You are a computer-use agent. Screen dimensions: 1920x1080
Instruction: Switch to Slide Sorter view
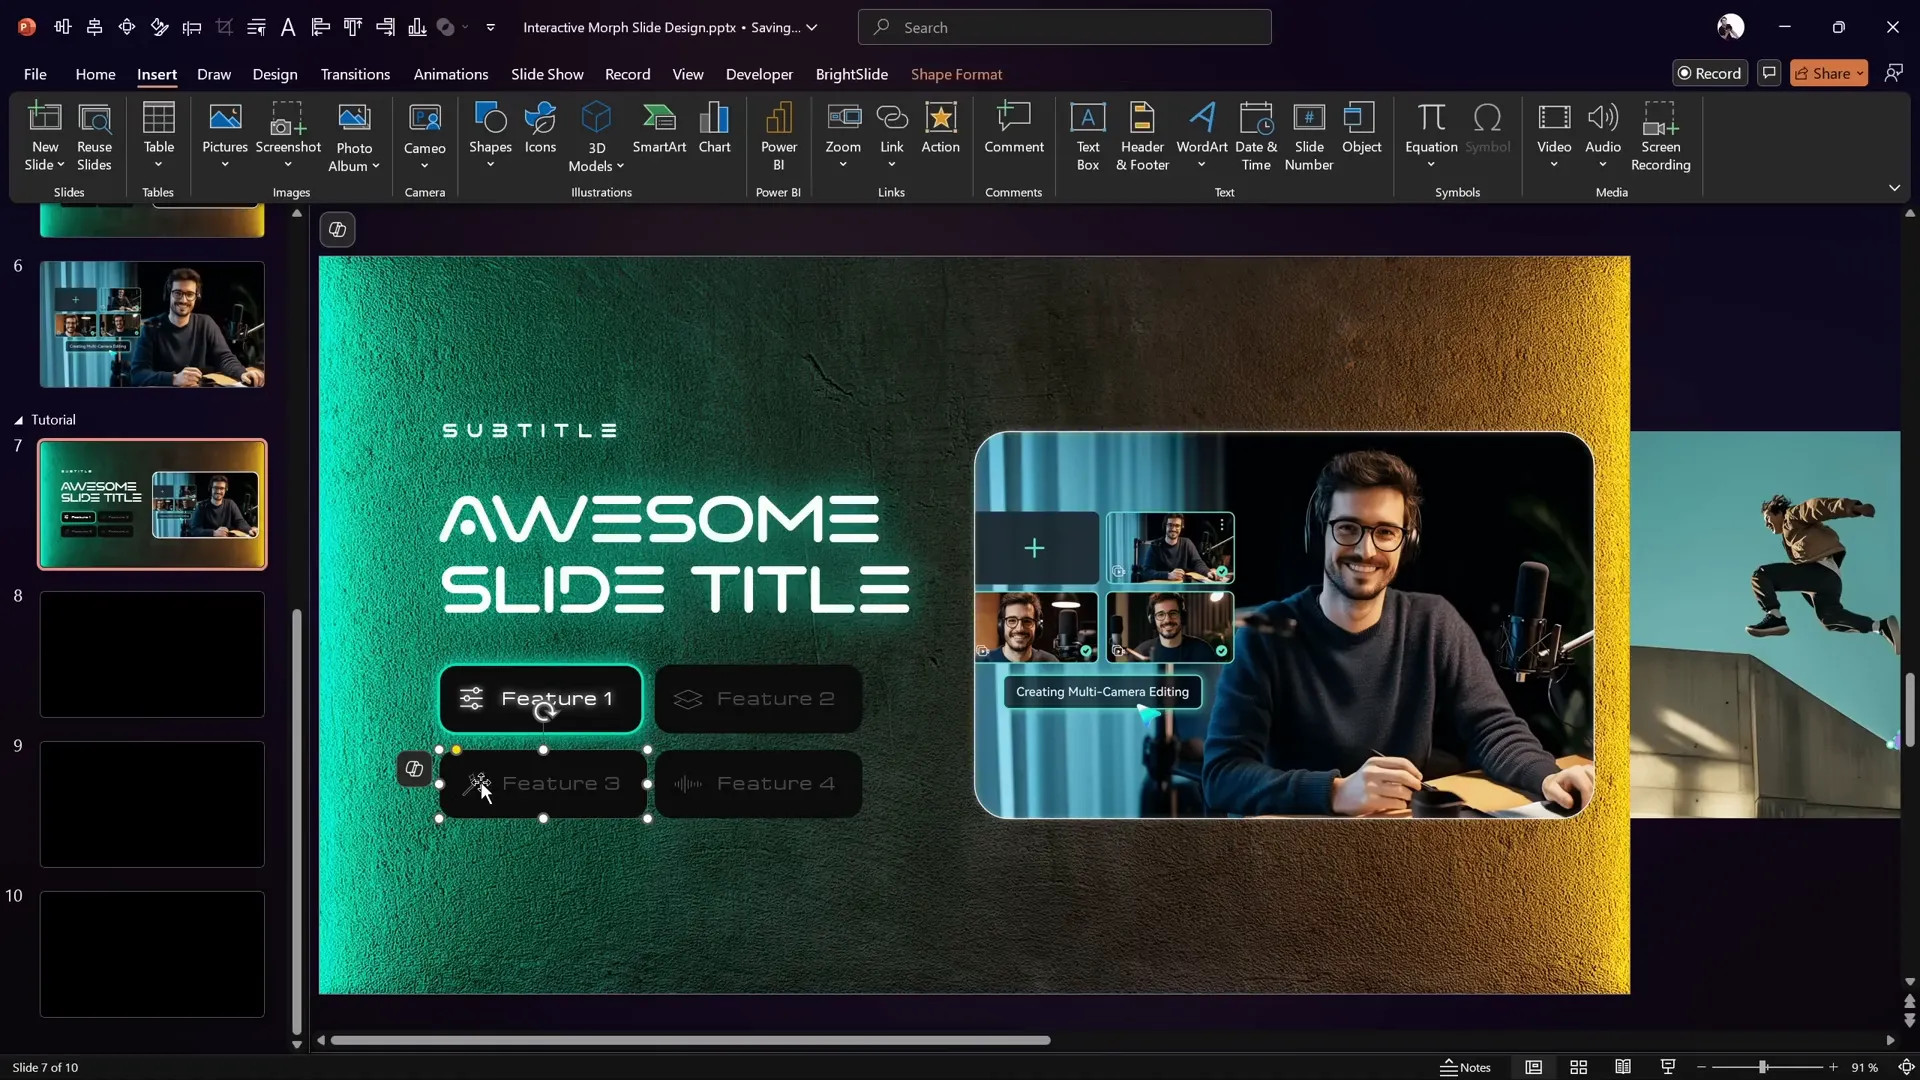point(1579,1067)
